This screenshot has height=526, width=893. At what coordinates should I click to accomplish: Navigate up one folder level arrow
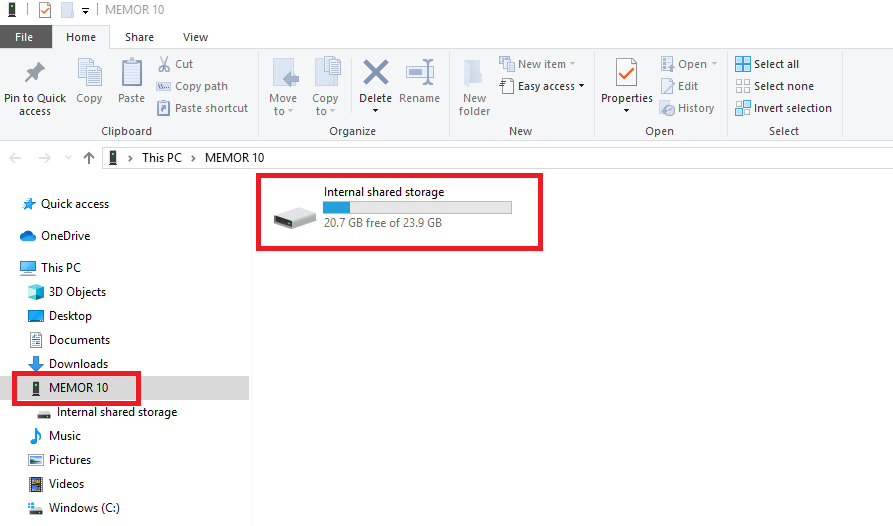click(x=89, y=158)
